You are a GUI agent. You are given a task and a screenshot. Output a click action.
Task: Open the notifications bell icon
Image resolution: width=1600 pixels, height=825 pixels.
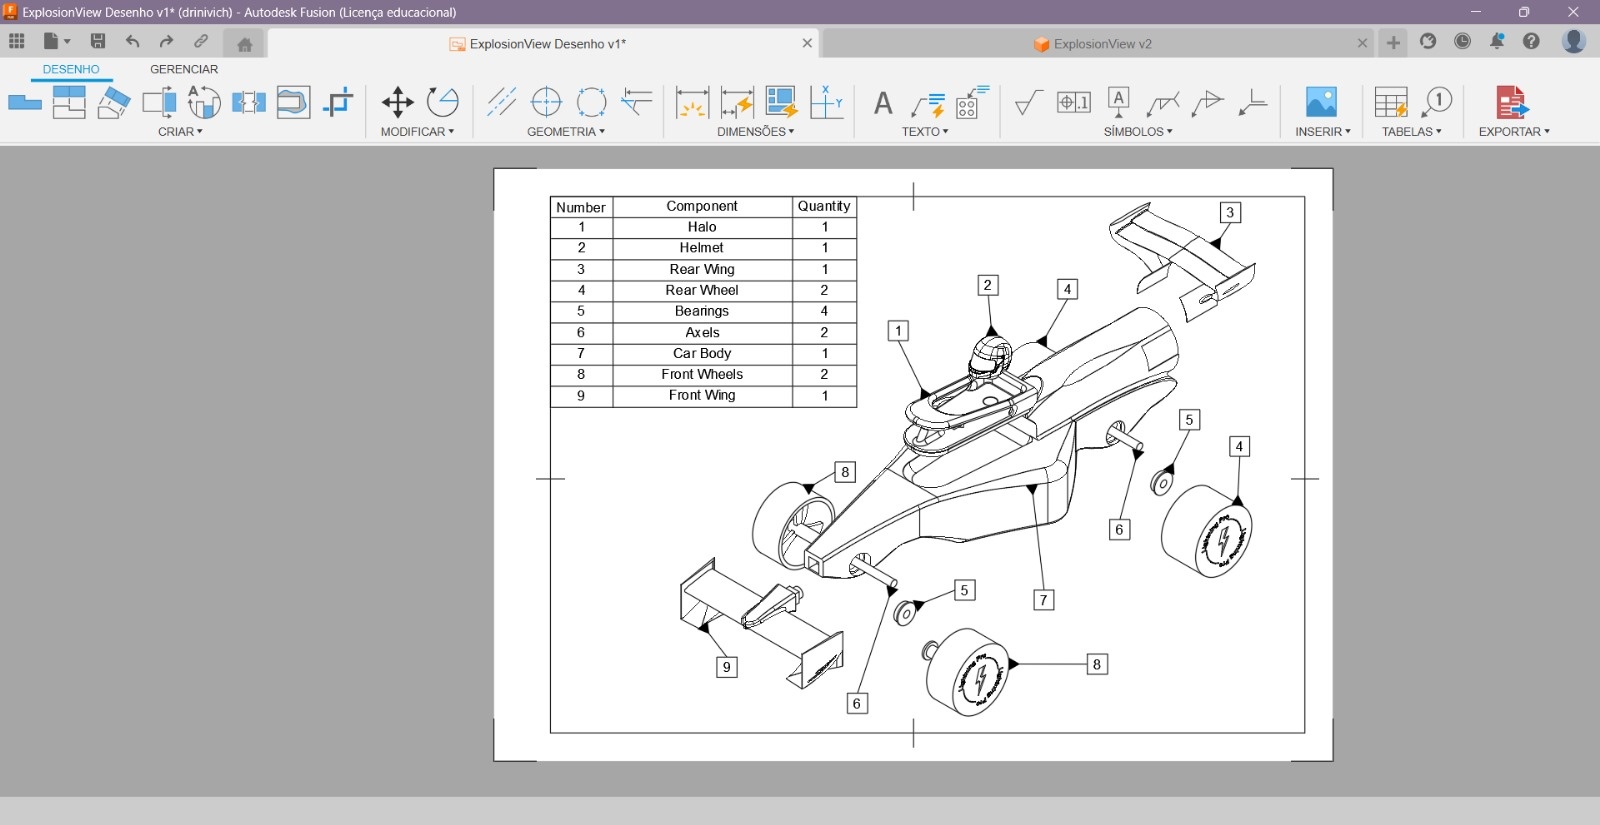[1497, 41]
